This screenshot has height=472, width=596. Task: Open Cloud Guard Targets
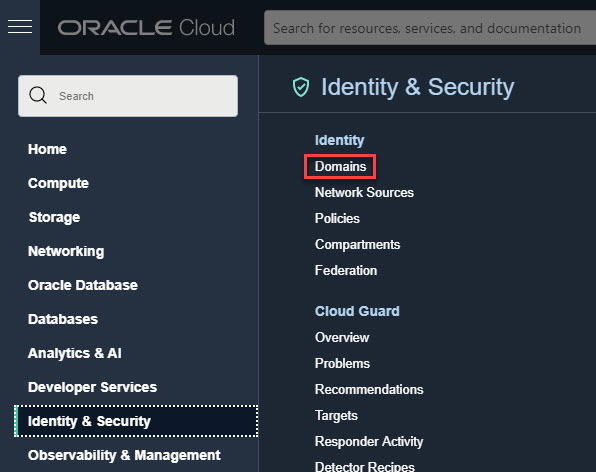coord(336,416)
